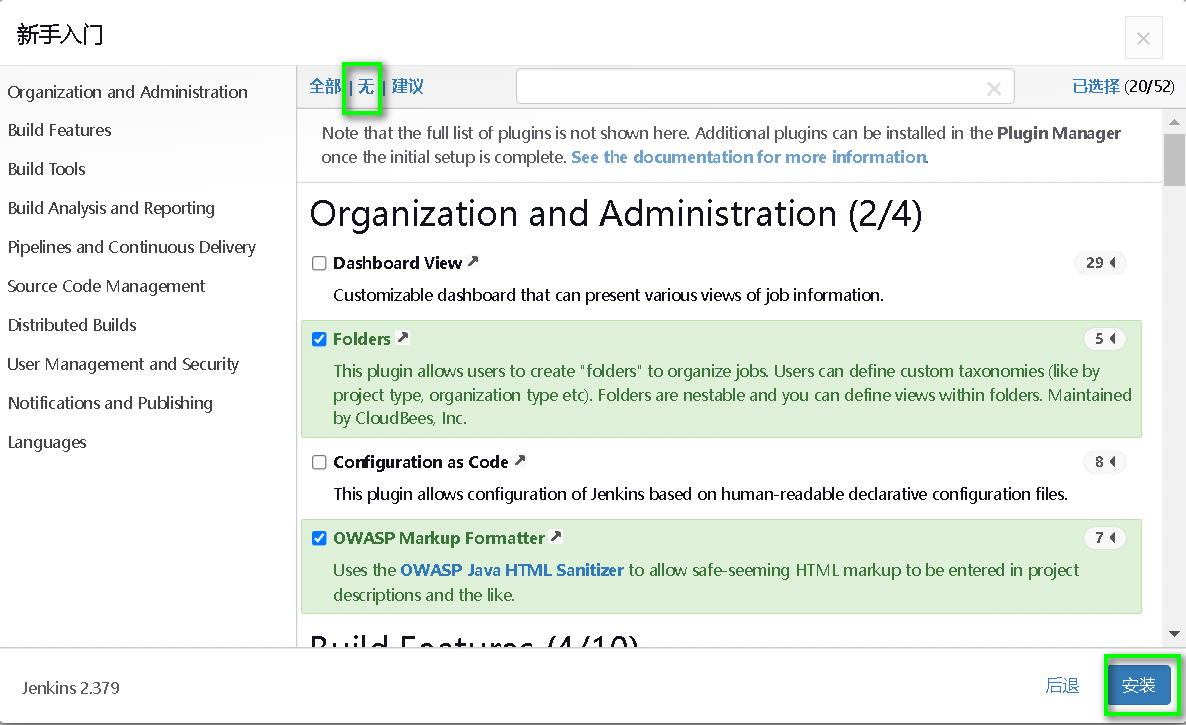This screenshot has width=1186, height=725.
Task: Open Folders plugin external link icon
Action: 402,338
